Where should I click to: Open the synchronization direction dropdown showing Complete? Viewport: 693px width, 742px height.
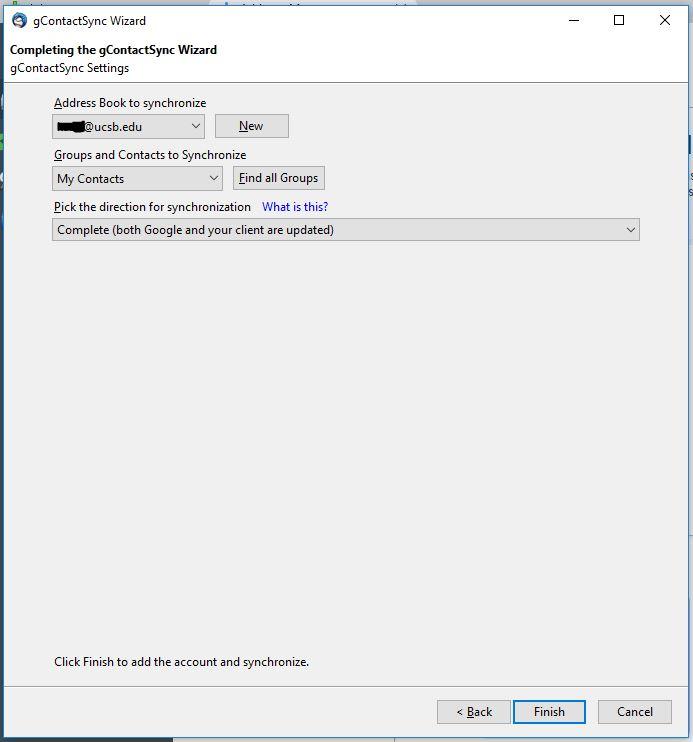pyautogui.click(x=346, y=230)
